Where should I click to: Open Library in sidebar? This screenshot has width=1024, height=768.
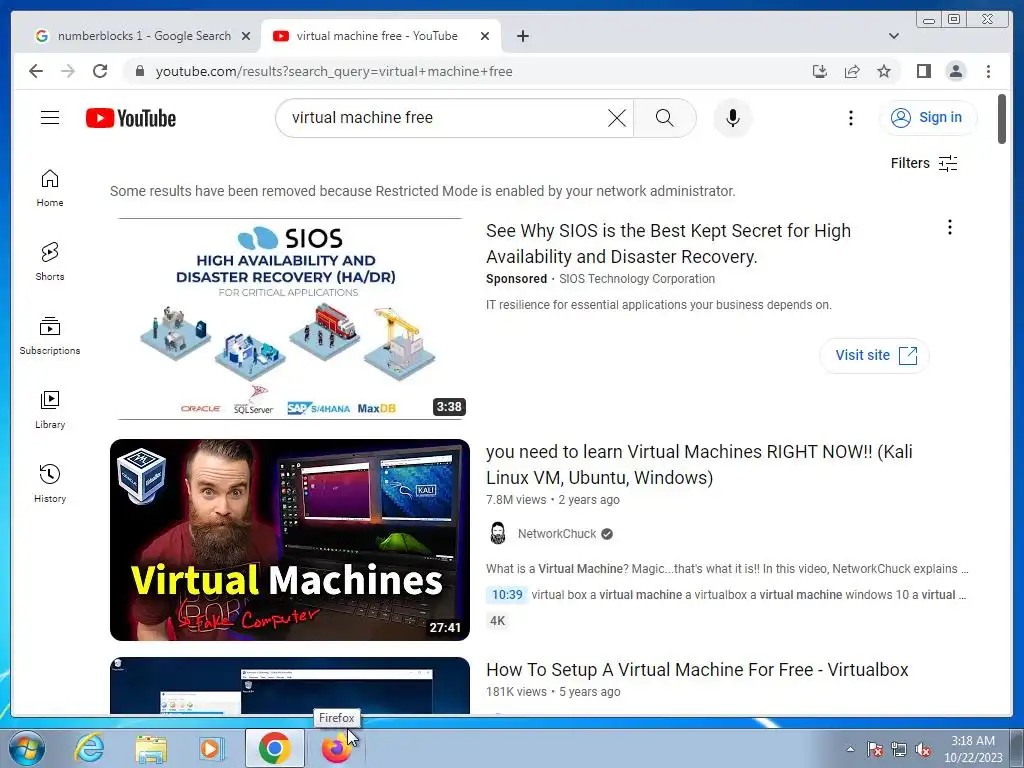click(50, 409)
